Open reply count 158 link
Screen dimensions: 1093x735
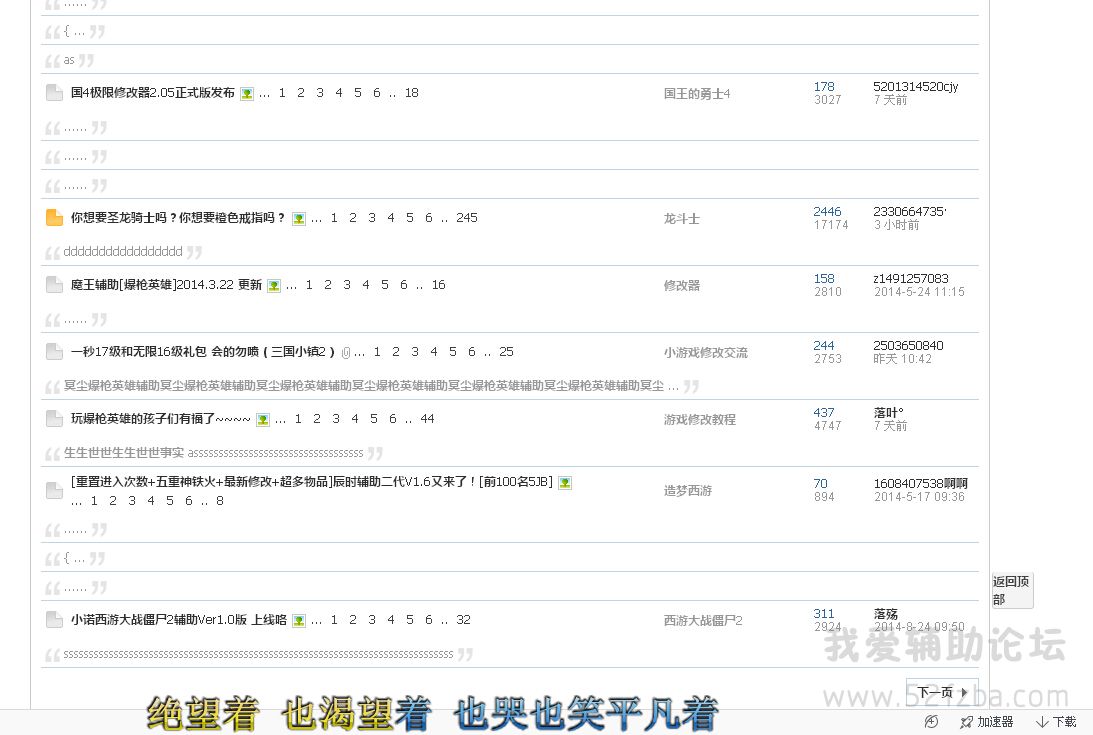coord(824,278)
